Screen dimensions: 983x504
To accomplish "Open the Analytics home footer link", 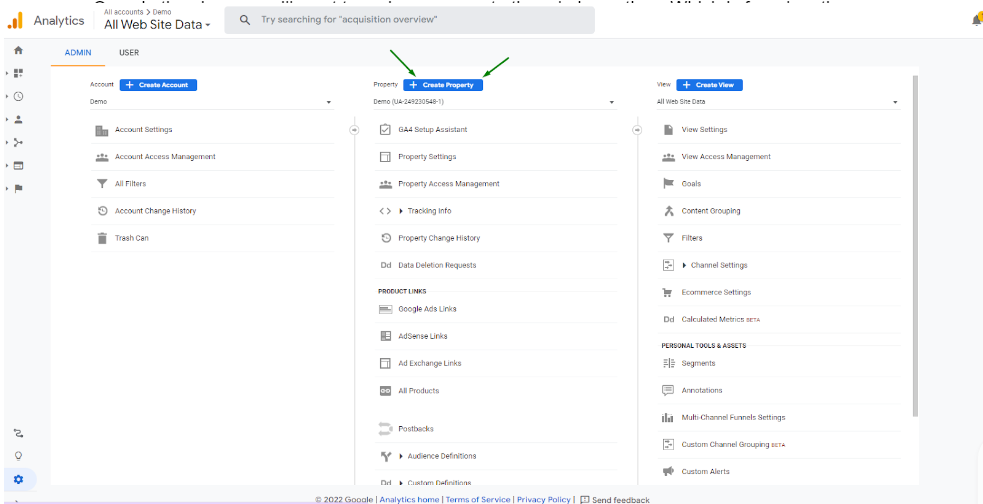I will (x=409, y=500).
